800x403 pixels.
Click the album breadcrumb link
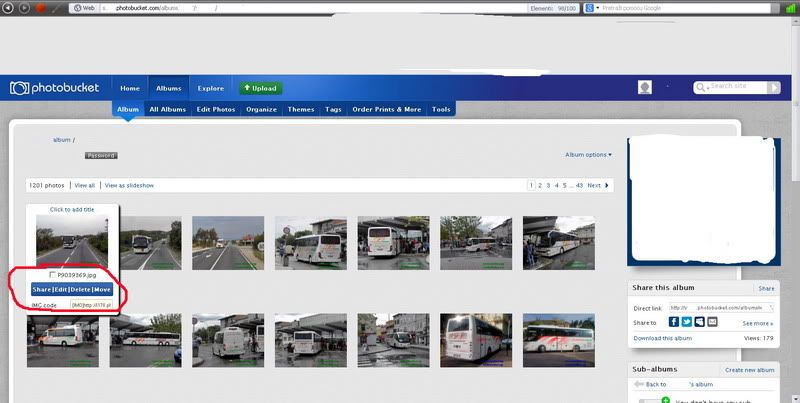point(62,140)
